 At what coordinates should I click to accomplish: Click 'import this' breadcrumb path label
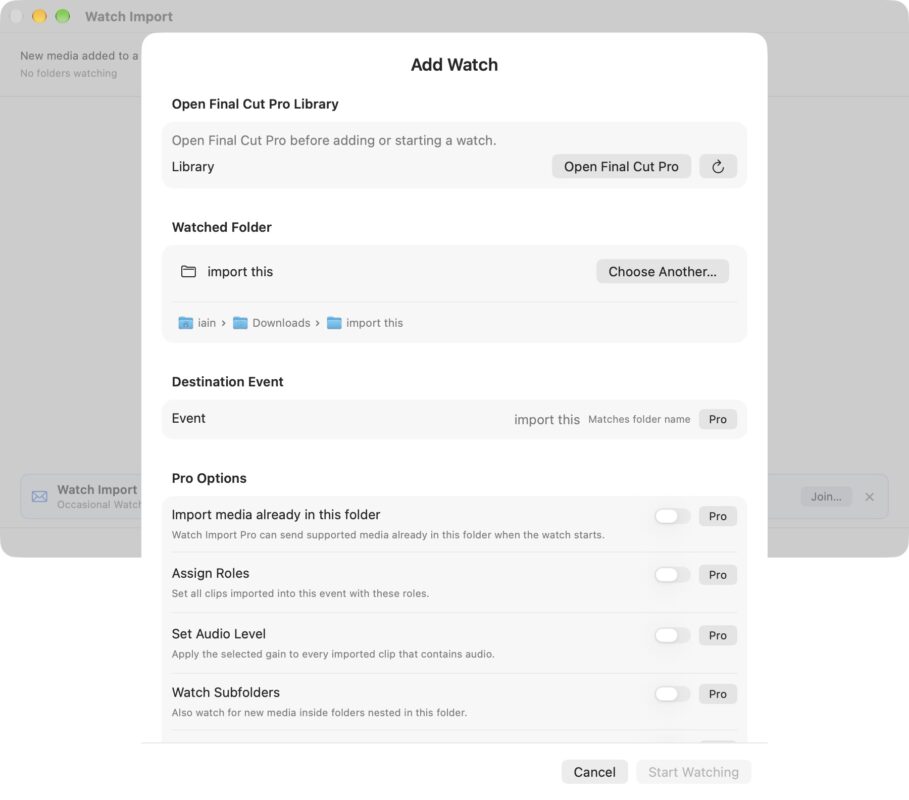[x=374, y=323]
